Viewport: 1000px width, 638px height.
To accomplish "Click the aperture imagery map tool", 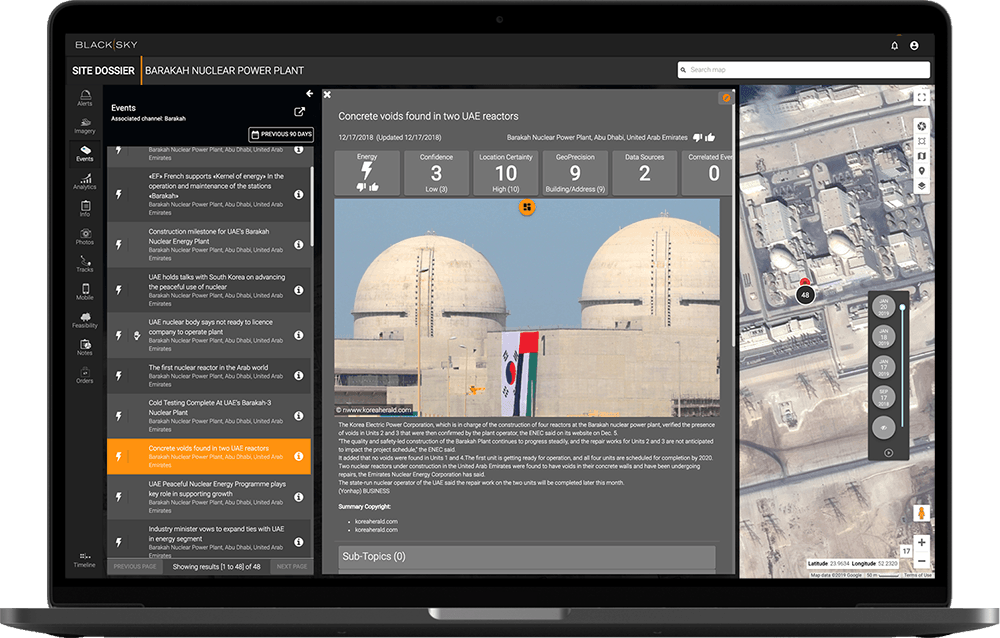I will tap(922, 126).
